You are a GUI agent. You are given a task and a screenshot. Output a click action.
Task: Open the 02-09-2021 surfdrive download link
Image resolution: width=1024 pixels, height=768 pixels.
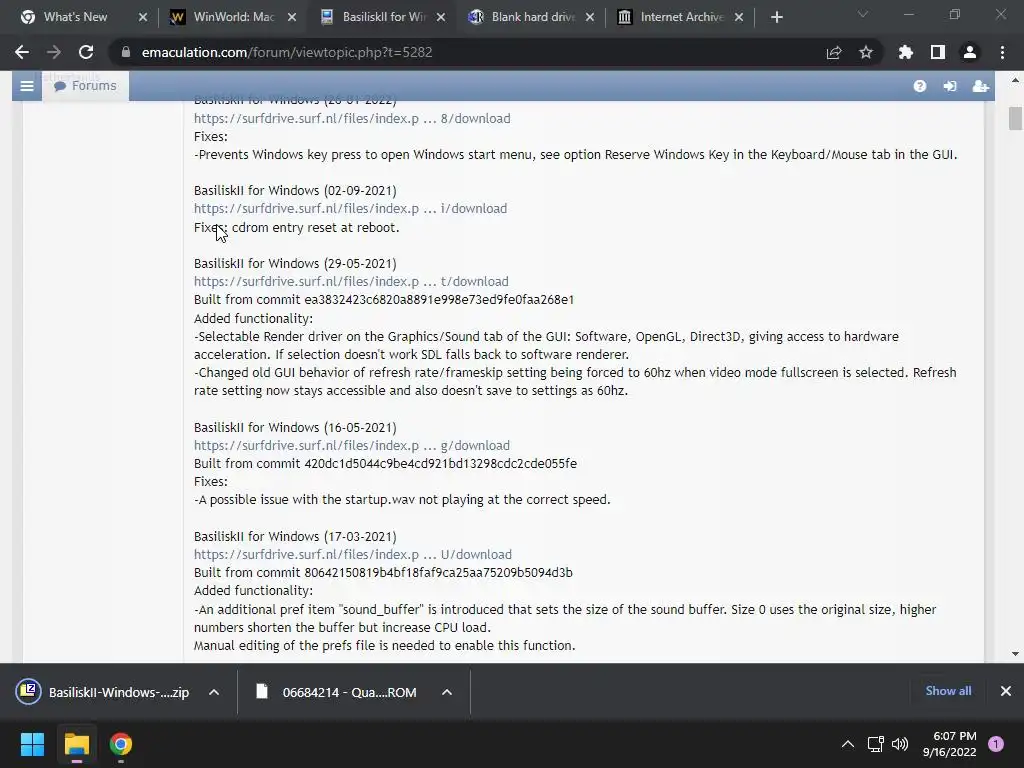coord(350,208)
